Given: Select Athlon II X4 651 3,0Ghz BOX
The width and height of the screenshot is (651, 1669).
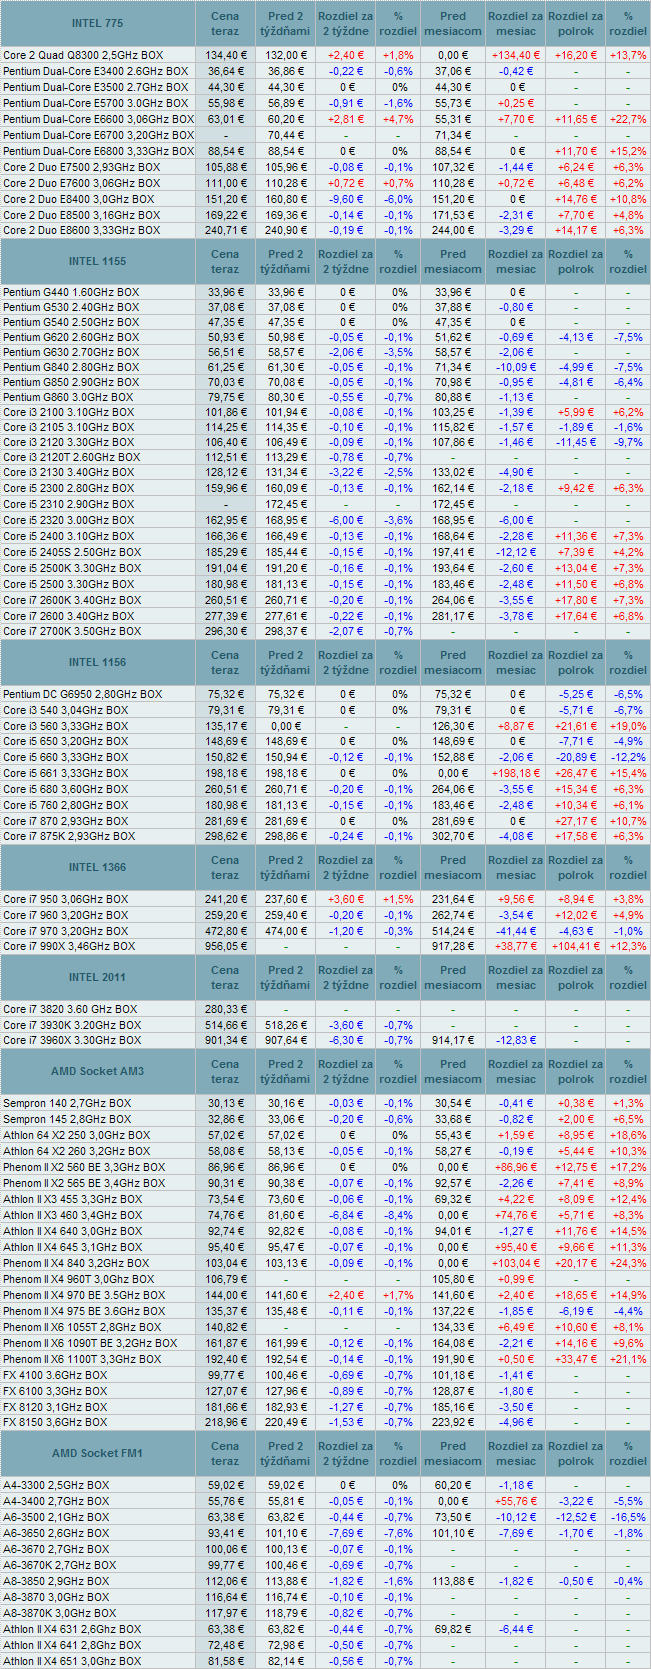Looking at the screenshot, I should 72,1661.
